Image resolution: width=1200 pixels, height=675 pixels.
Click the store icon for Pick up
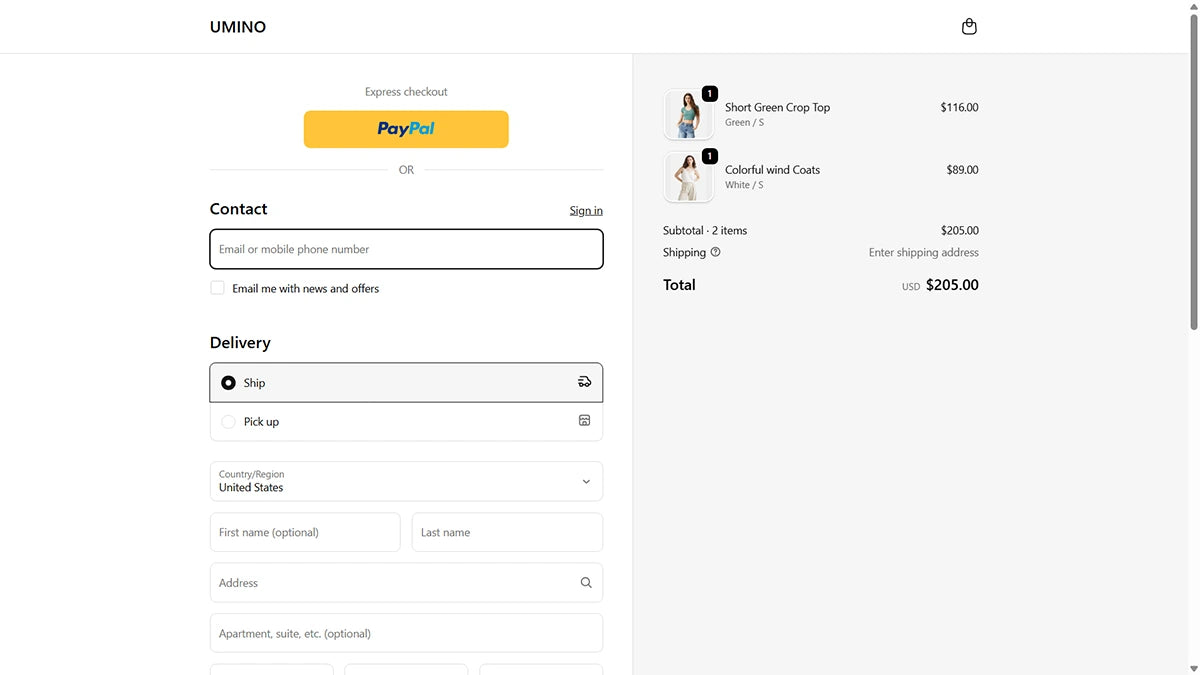click(585, 421)
